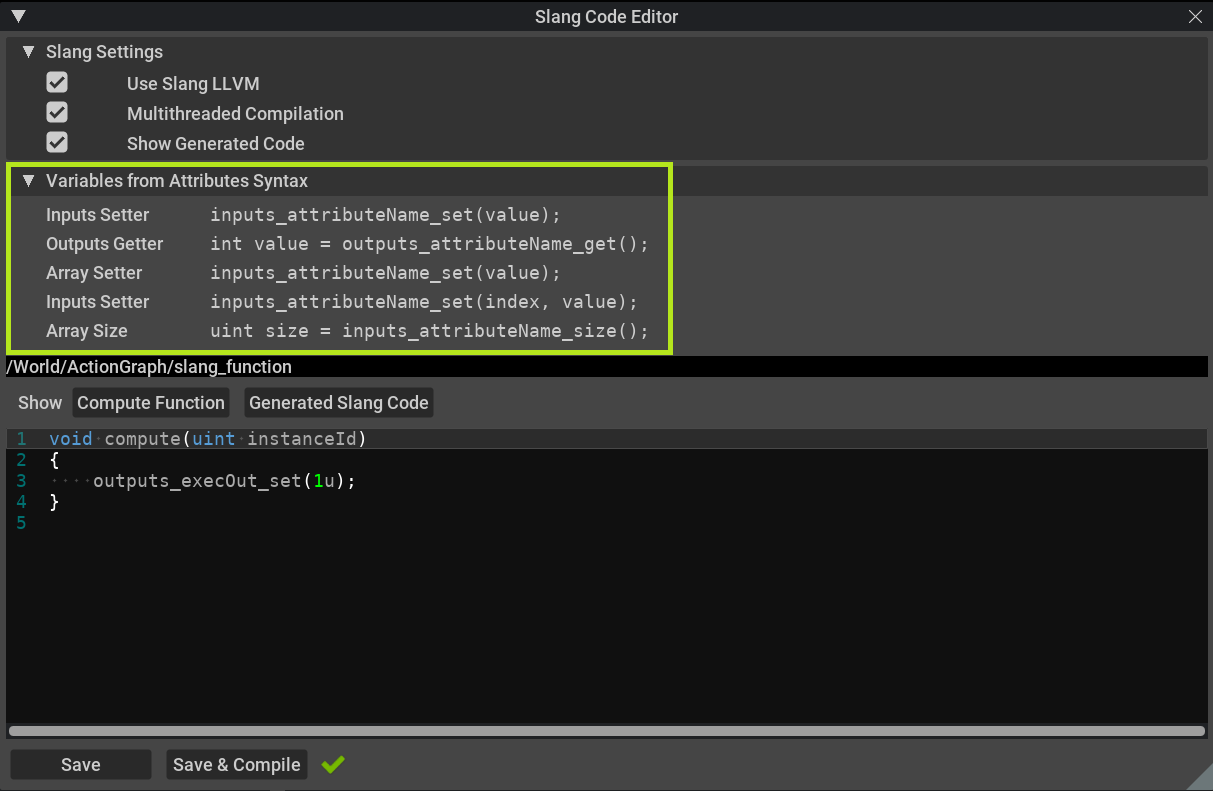1213x791 pixels.
Task: Click the void compute function declaration line
Action: (x=208, y=439)
